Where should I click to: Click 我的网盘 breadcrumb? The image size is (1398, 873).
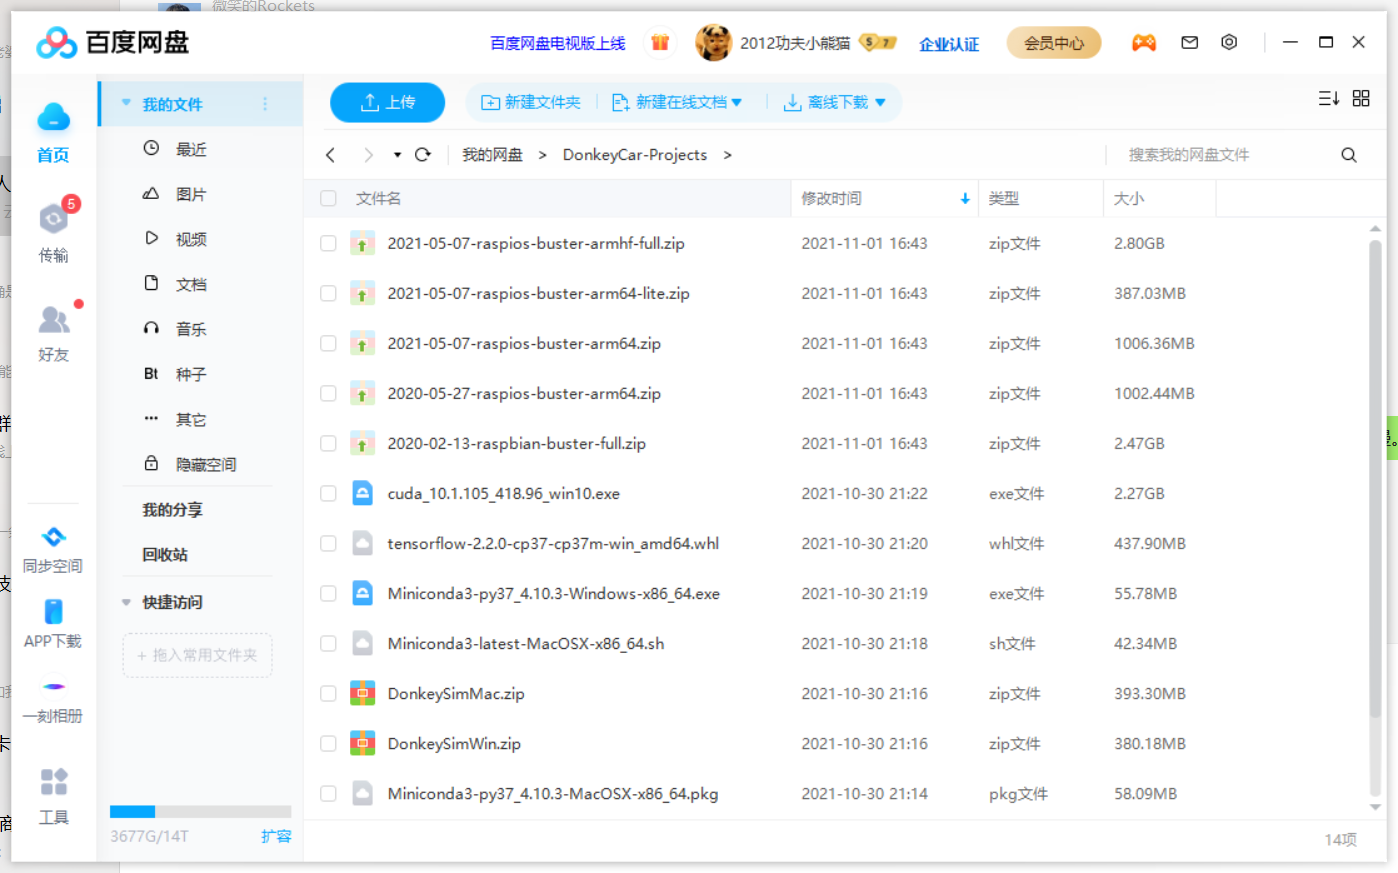[x=492, y=155]
